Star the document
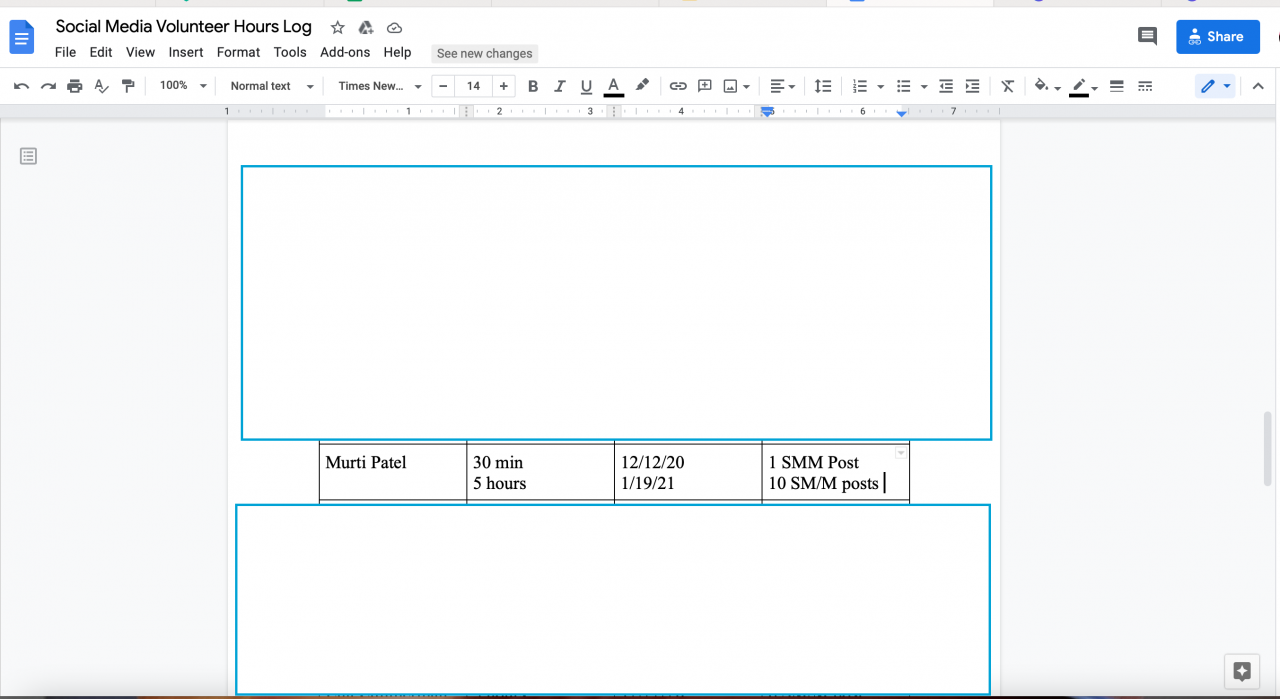The width and height of the screenshot is (1280, 699). (338, 28)
